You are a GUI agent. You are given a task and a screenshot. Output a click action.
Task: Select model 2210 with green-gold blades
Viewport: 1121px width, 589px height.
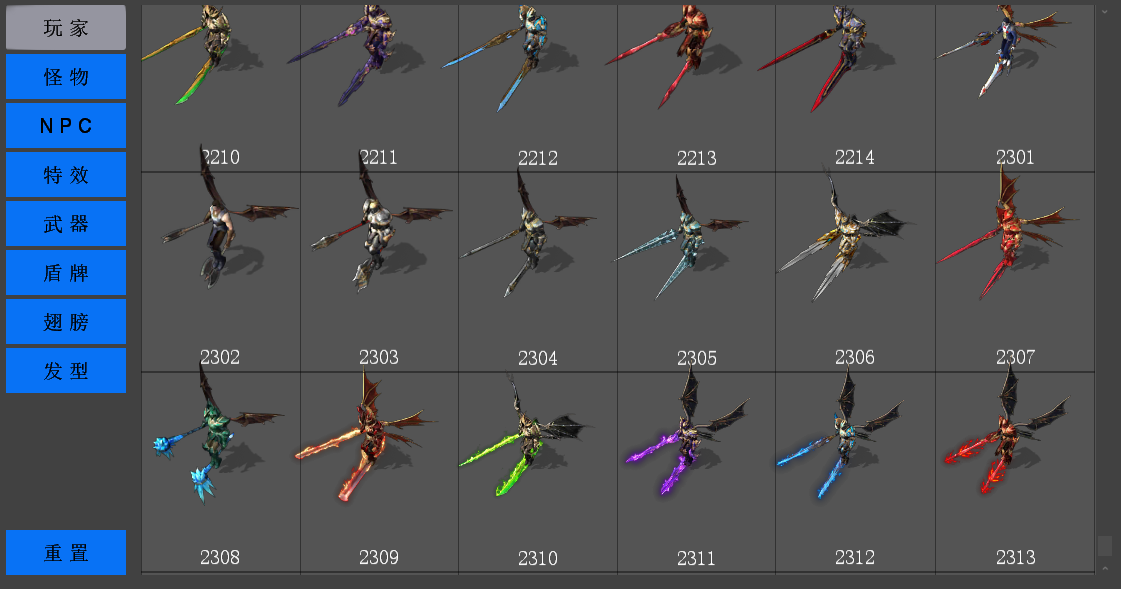pos(220,88)
